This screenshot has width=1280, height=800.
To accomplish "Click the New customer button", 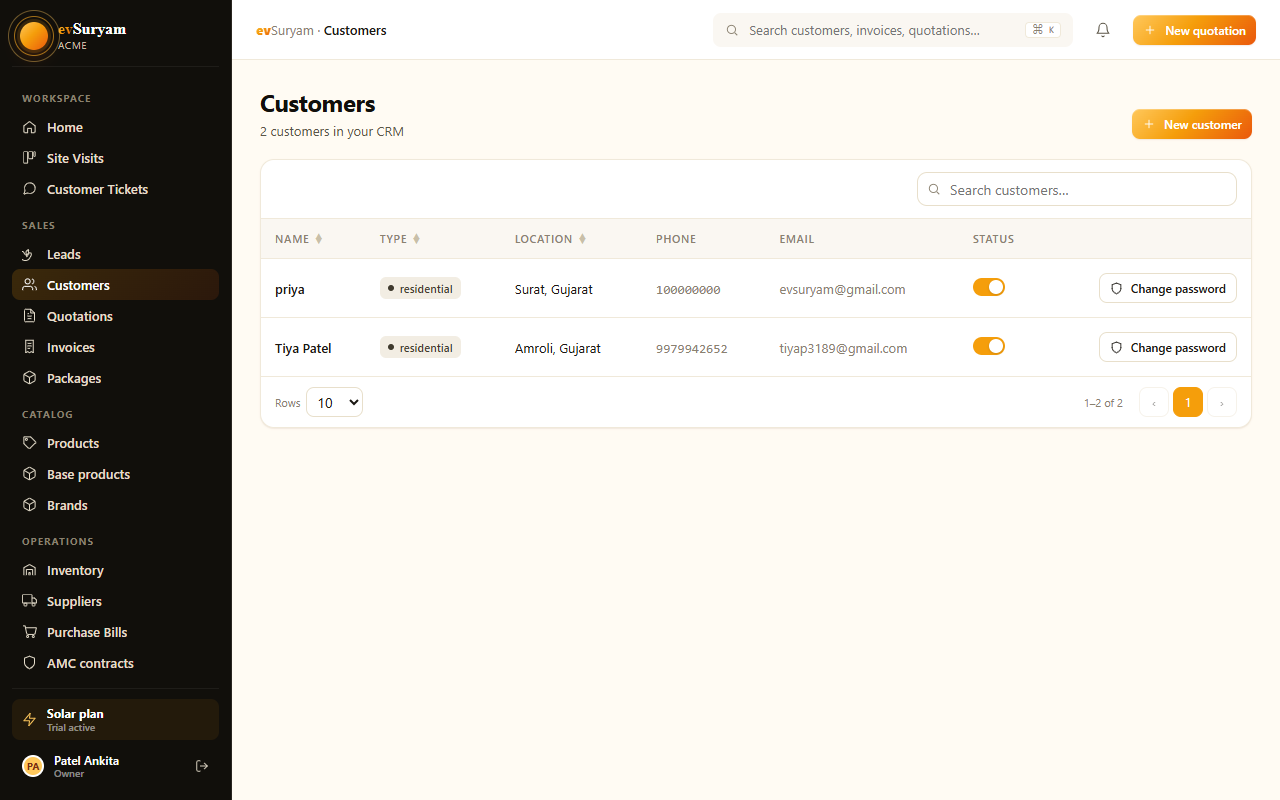I will pyautogui.click(x=1192, y=124).
